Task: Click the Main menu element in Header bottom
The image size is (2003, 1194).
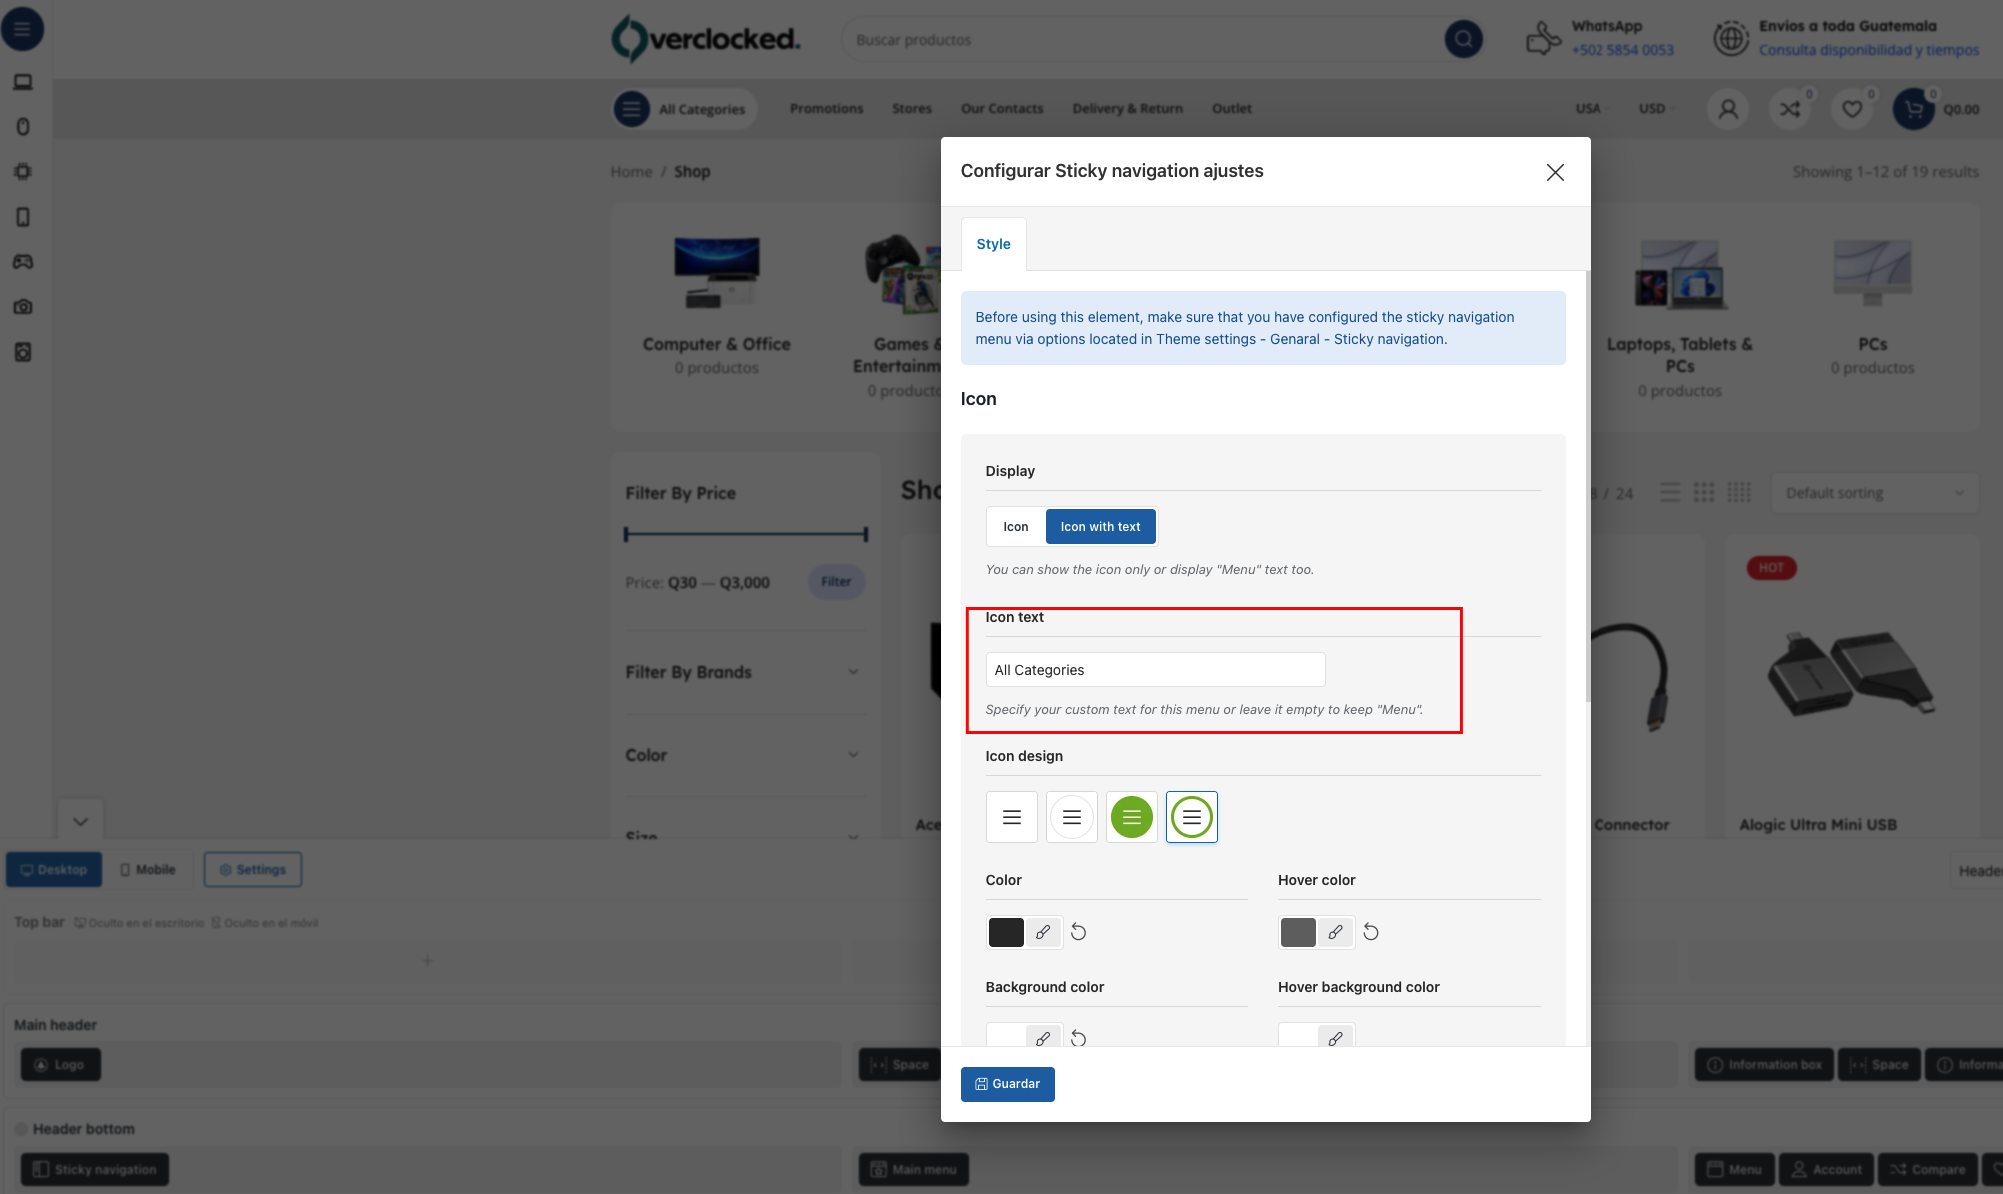Action: pos(913,1169)
